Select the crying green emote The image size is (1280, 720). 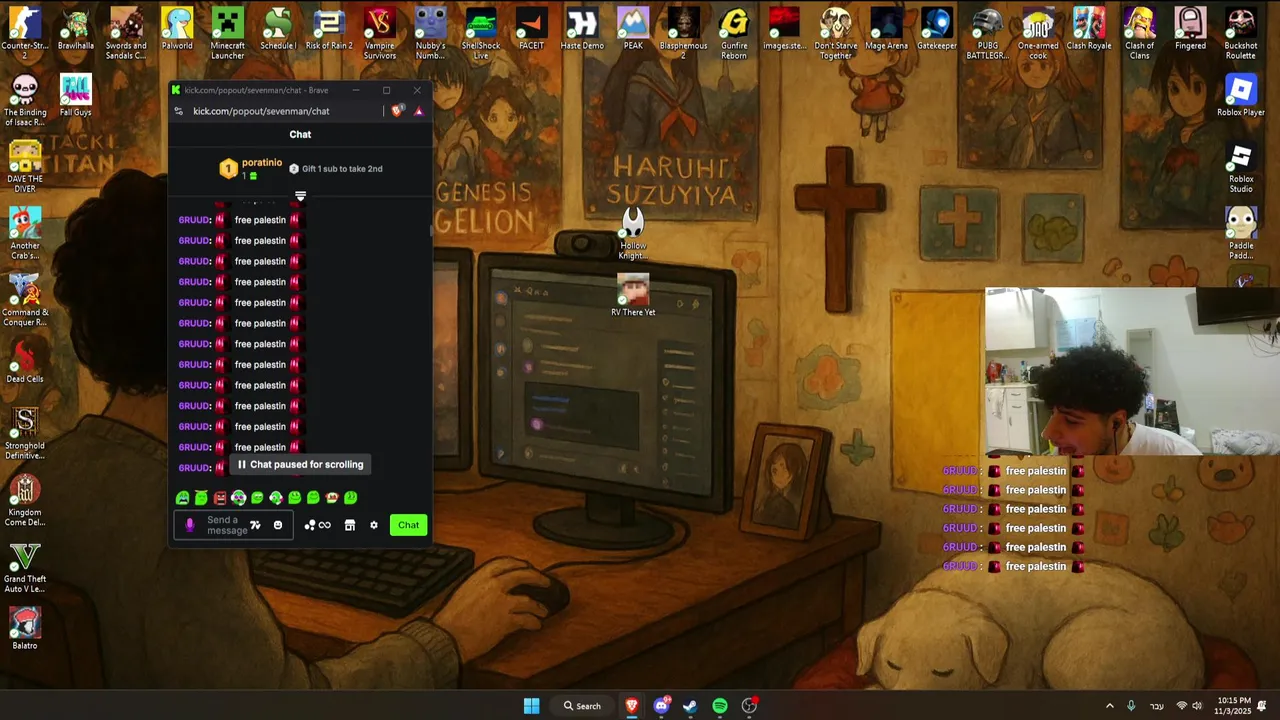tap(182, 498)
